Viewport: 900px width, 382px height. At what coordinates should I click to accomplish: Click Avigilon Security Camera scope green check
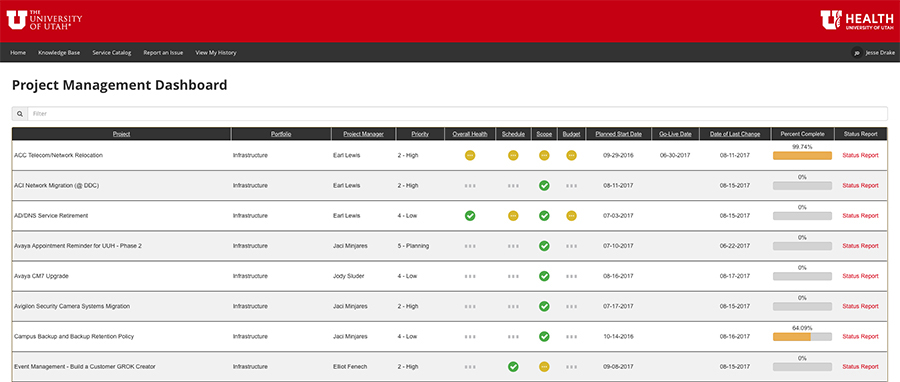[x=544, y=306]
